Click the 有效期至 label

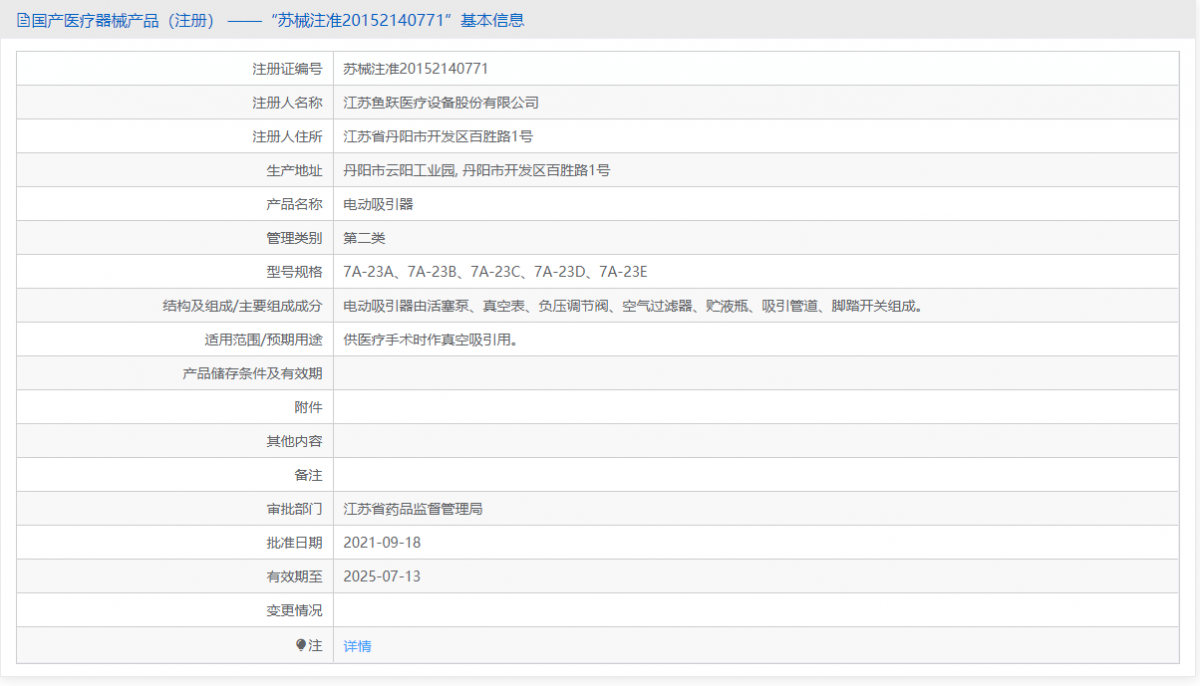click(x=294, y=577)
